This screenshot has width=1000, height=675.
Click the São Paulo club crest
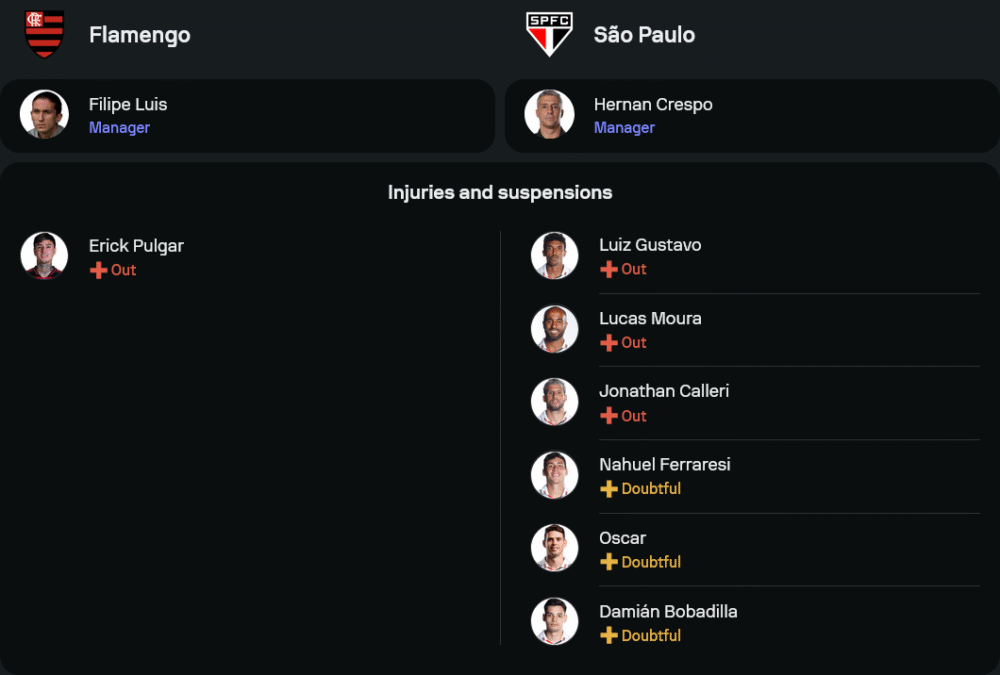click(549, 34)
